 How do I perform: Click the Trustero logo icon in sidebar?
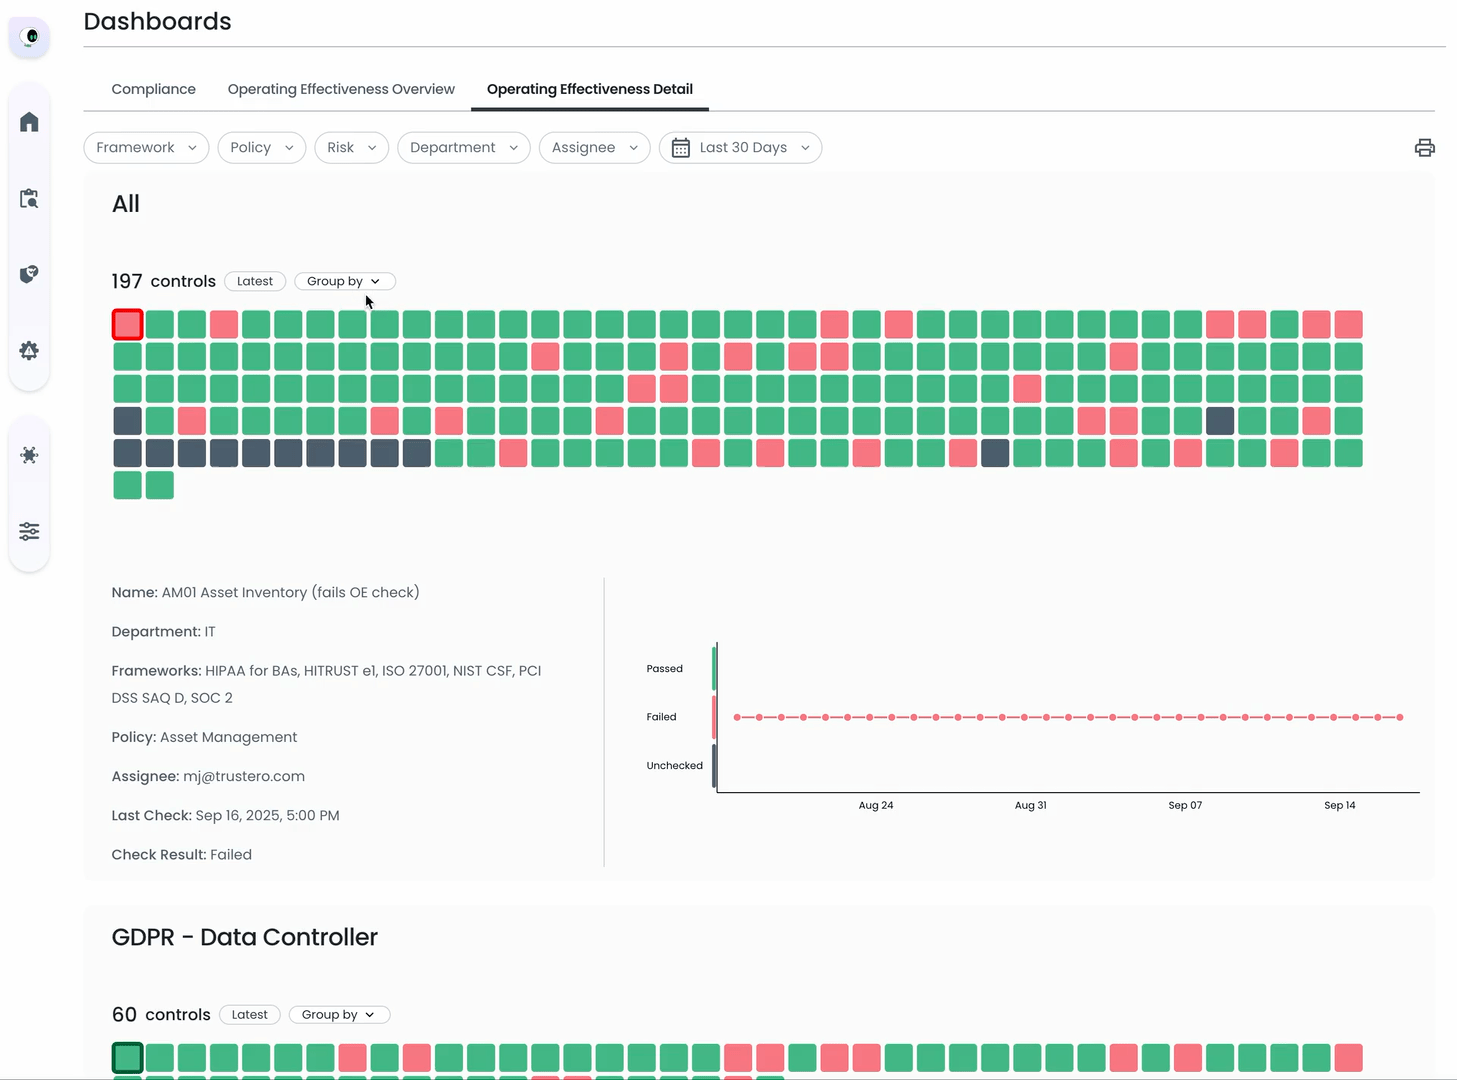coord(29,37)
